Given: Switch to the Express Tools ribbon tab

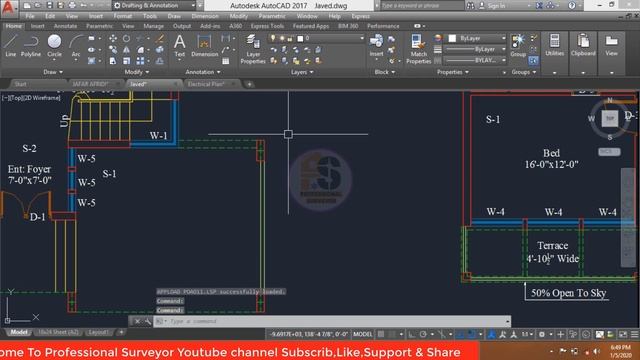Looking at the screenshot, I should click(267, 26).
